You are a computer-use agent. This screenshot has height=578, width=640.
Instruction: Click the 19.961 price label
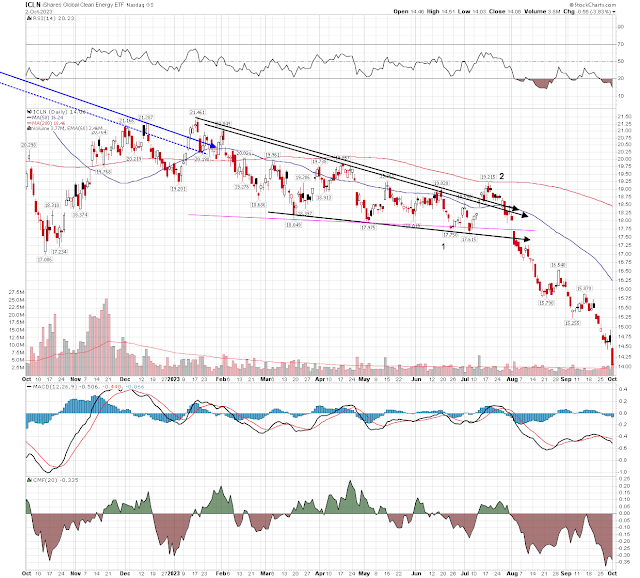click(x=273, y=155)
